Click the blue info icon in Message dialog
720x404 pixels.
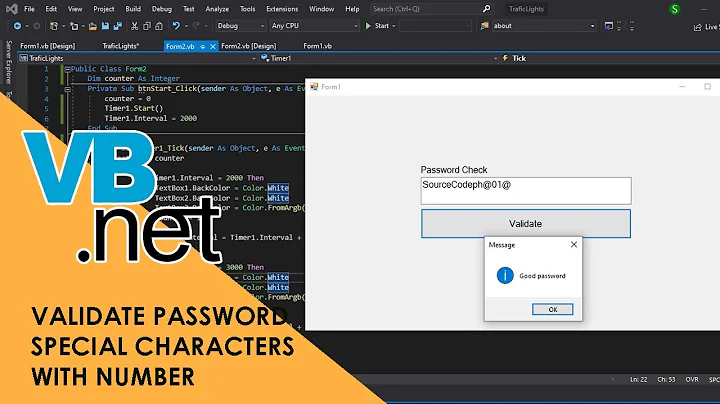tap(505, 275)
